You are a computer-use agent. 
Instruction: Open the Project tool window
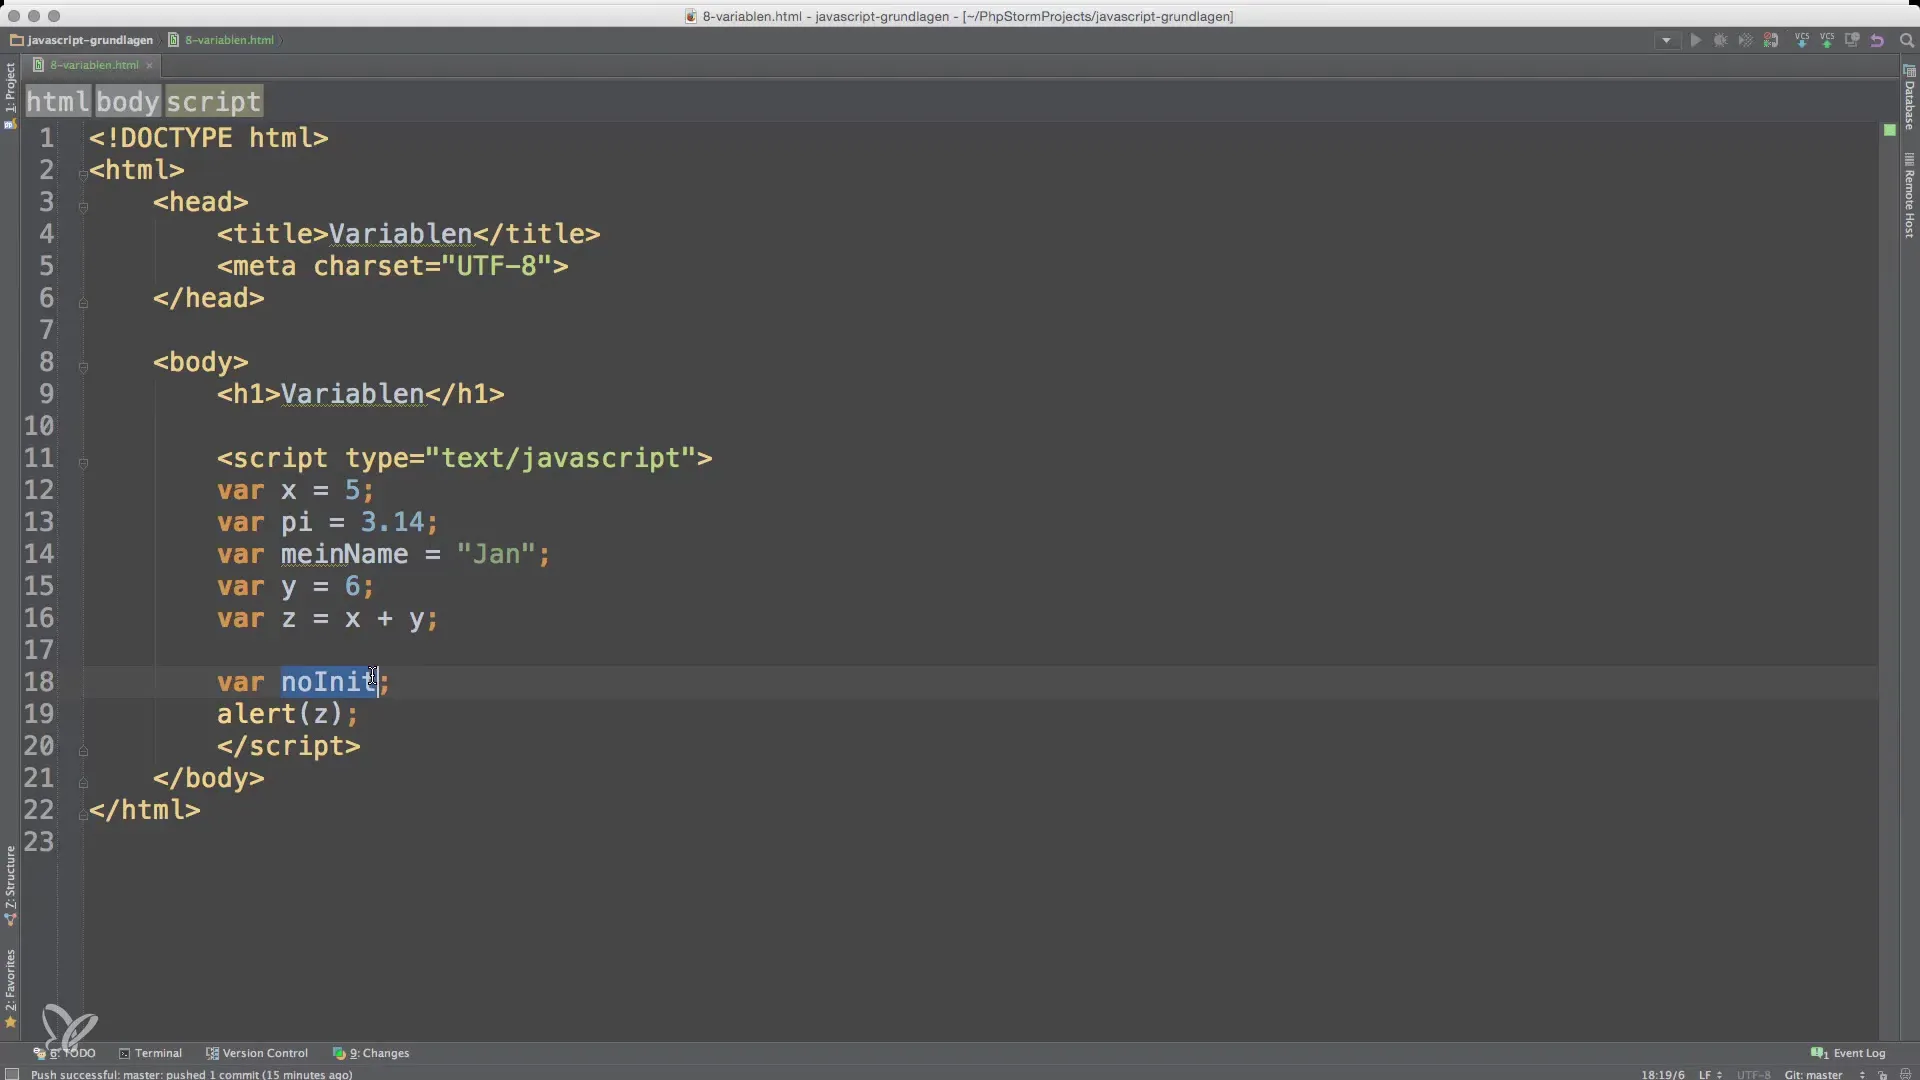pyautogui.click(x=10, y=95)
